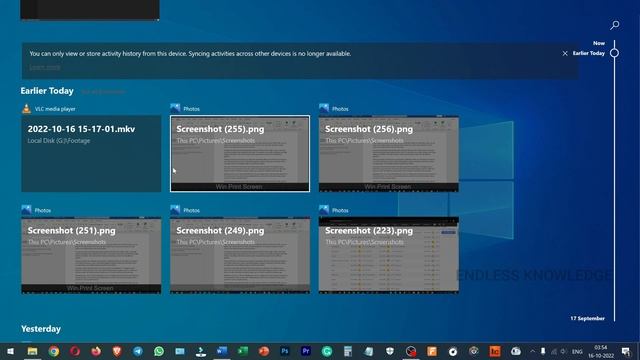Open the cloud app taskbar icon
This screenshot has width=640, height=360.
coord(516,351)
